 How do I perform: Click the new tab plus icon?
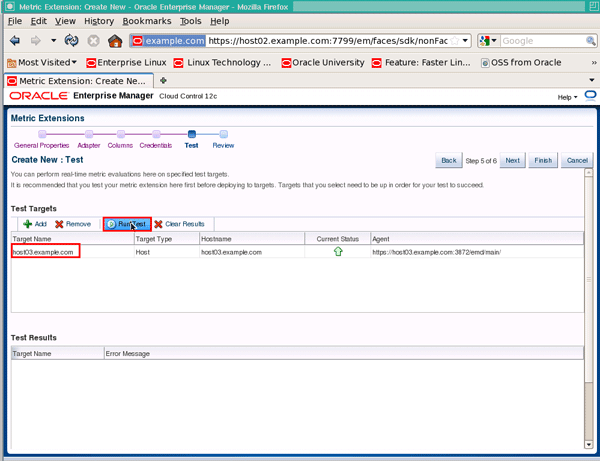point(163,80)
